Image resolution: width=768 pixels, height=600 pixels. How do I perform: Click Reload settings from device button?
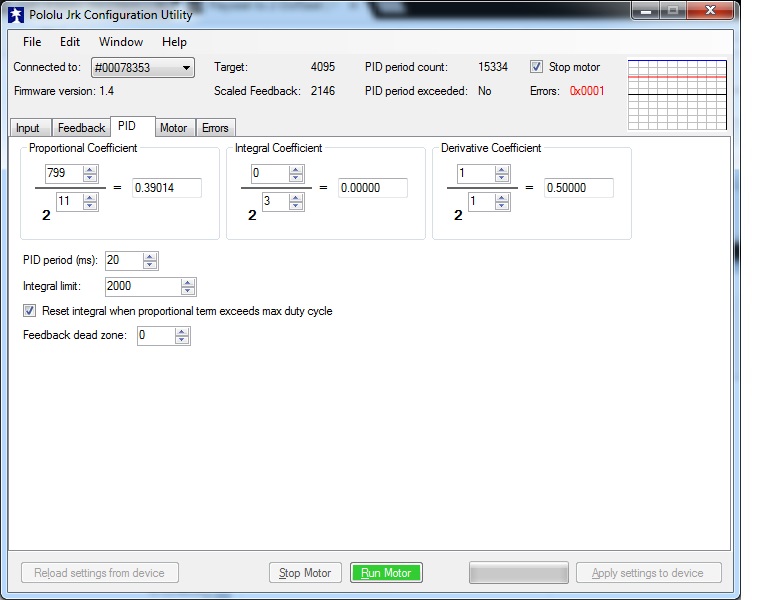point(100,573)
